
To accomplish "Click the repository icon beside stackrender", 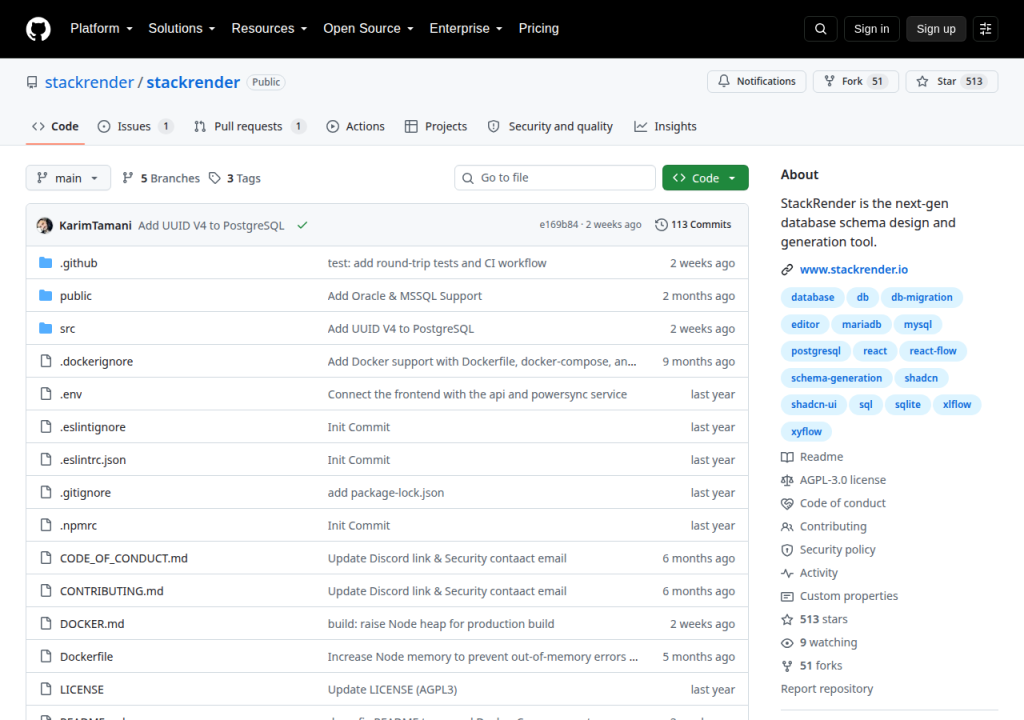I will [32, 82].
